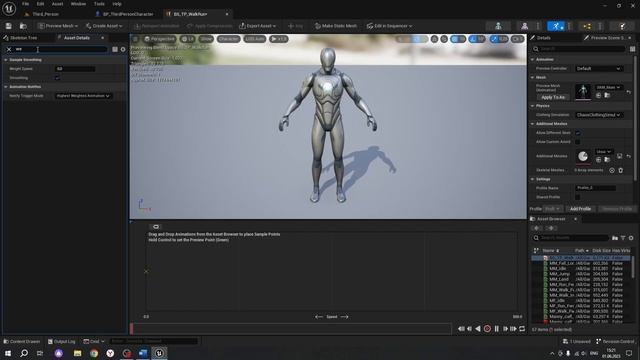Collapse the Animation Notifies section
The width and height of the screenshot is (640, 360).
(6, 87)
